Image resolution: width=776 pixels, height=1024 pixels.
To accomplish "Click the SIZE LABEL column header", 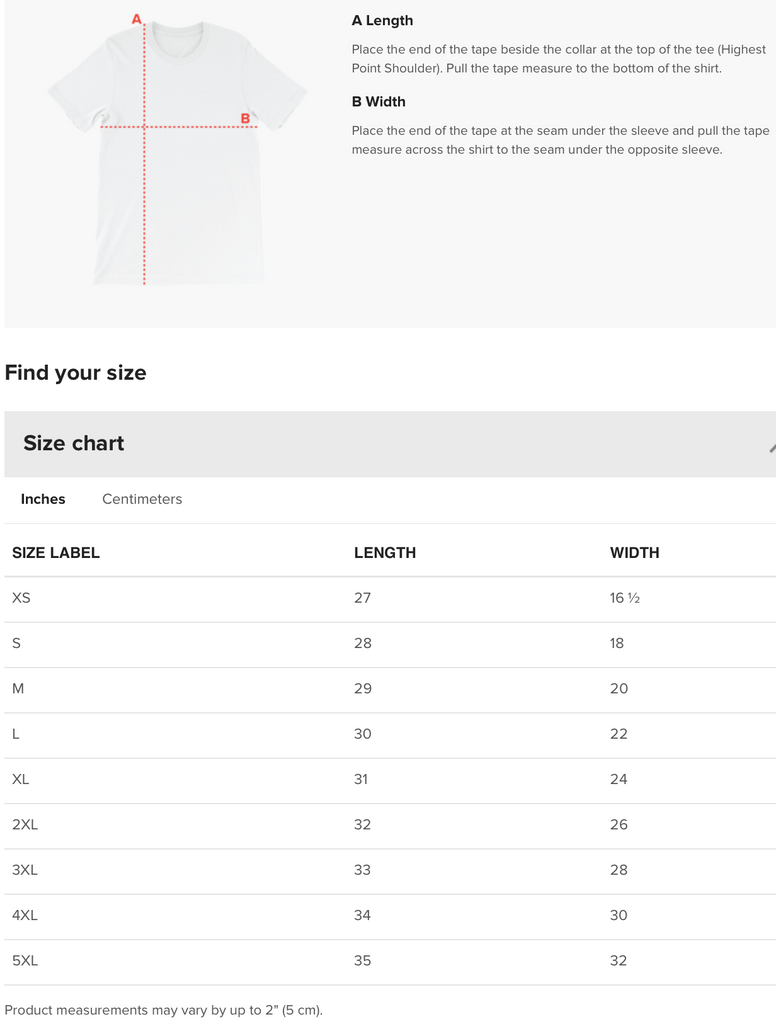I will [56, 552].
